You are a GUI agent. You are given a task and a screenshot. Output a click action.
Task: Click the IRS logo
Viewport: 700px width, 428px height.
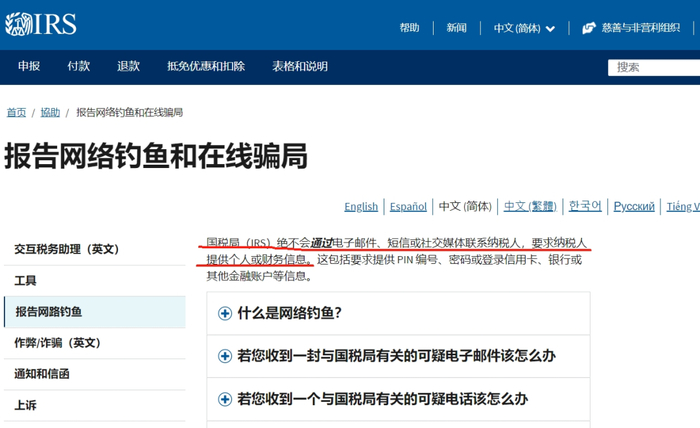click(x=41, y=24)
